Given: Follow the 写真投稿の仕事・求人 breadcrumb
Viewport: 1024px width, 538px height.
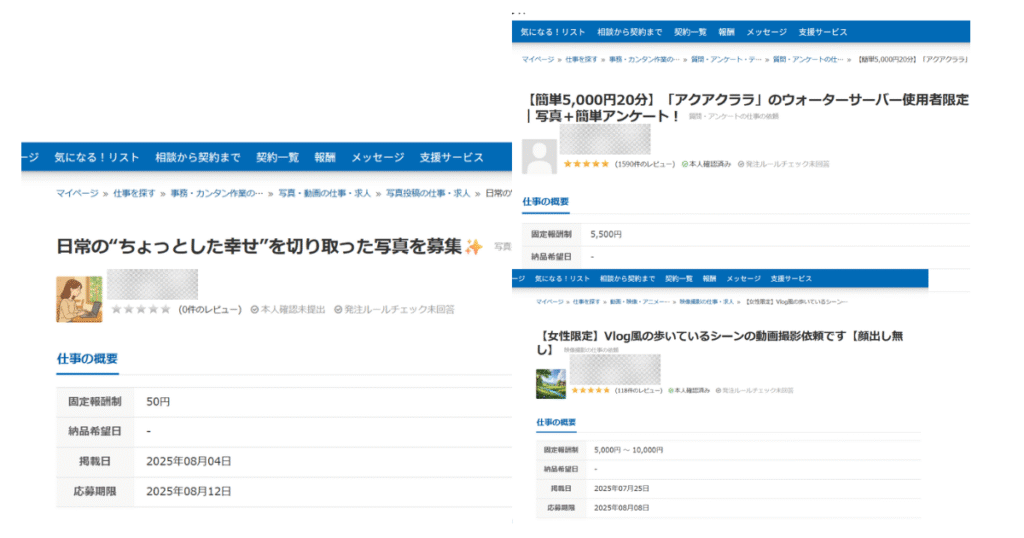Looking at the screenshot, I should 428,193.
